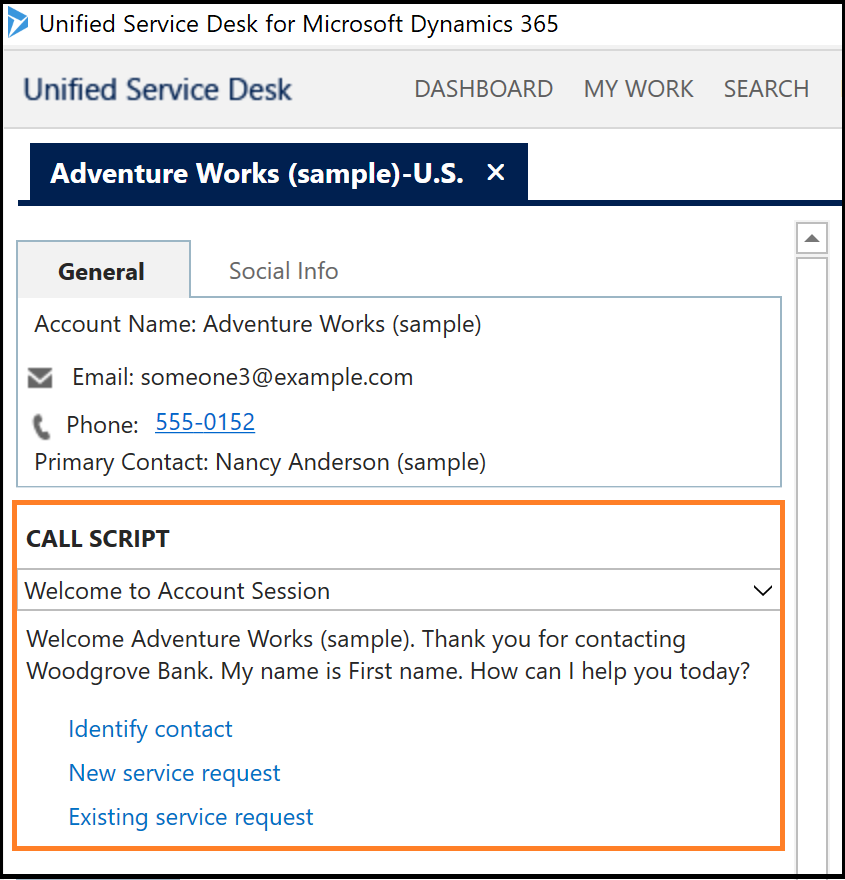This screenshot has width=845, height=880.
Task: Click the phone receiver icon
Action: 41,424
